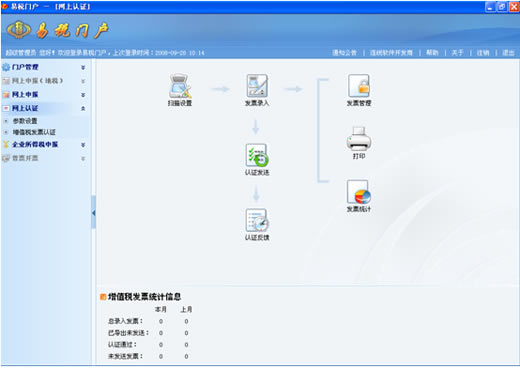Open the 认证反馈 feedback icon
The height and width of the screenshot is (368, 520).
257,220
